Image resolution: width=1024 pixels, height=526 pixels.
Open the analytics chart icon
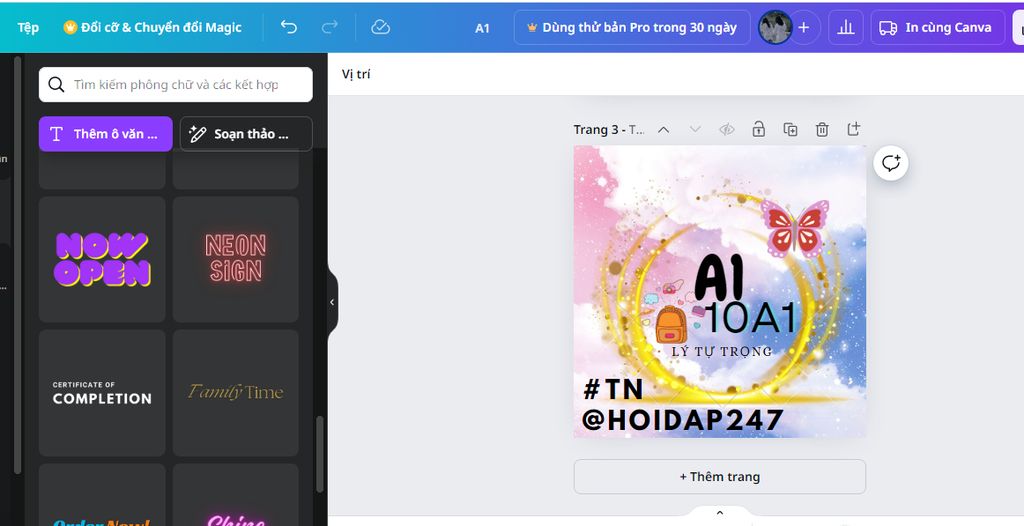pyautogui.click(x=846, y=27)
